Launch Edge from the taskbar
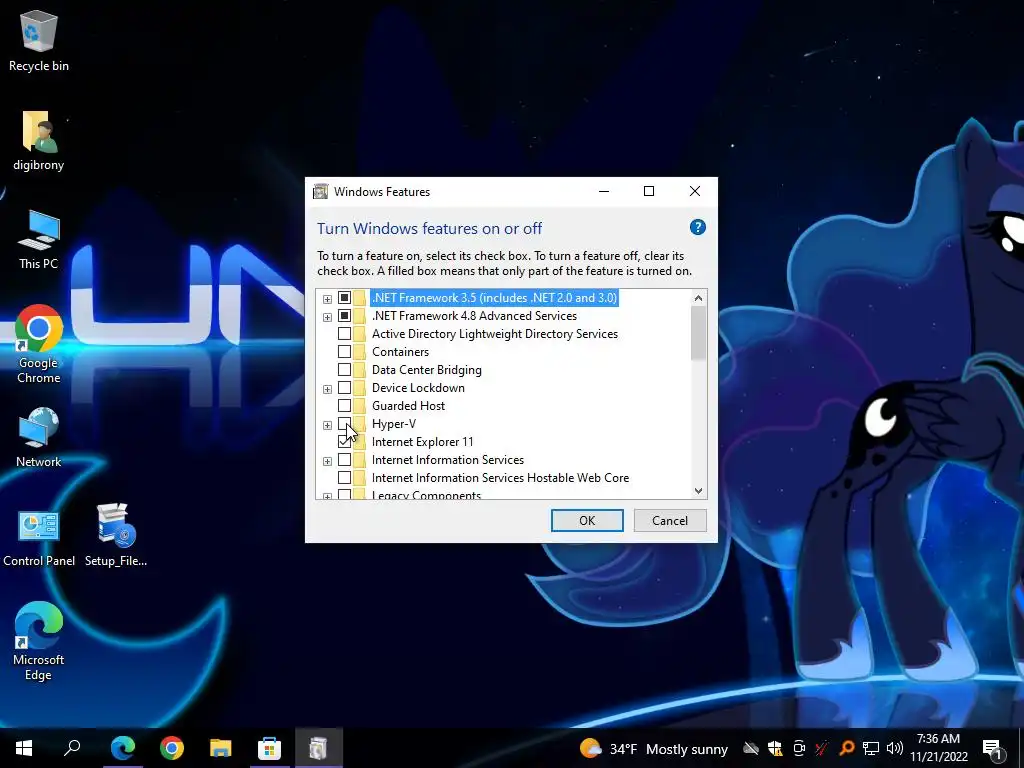This screenshot has height=768, width=1024. (x=123, y=748)
